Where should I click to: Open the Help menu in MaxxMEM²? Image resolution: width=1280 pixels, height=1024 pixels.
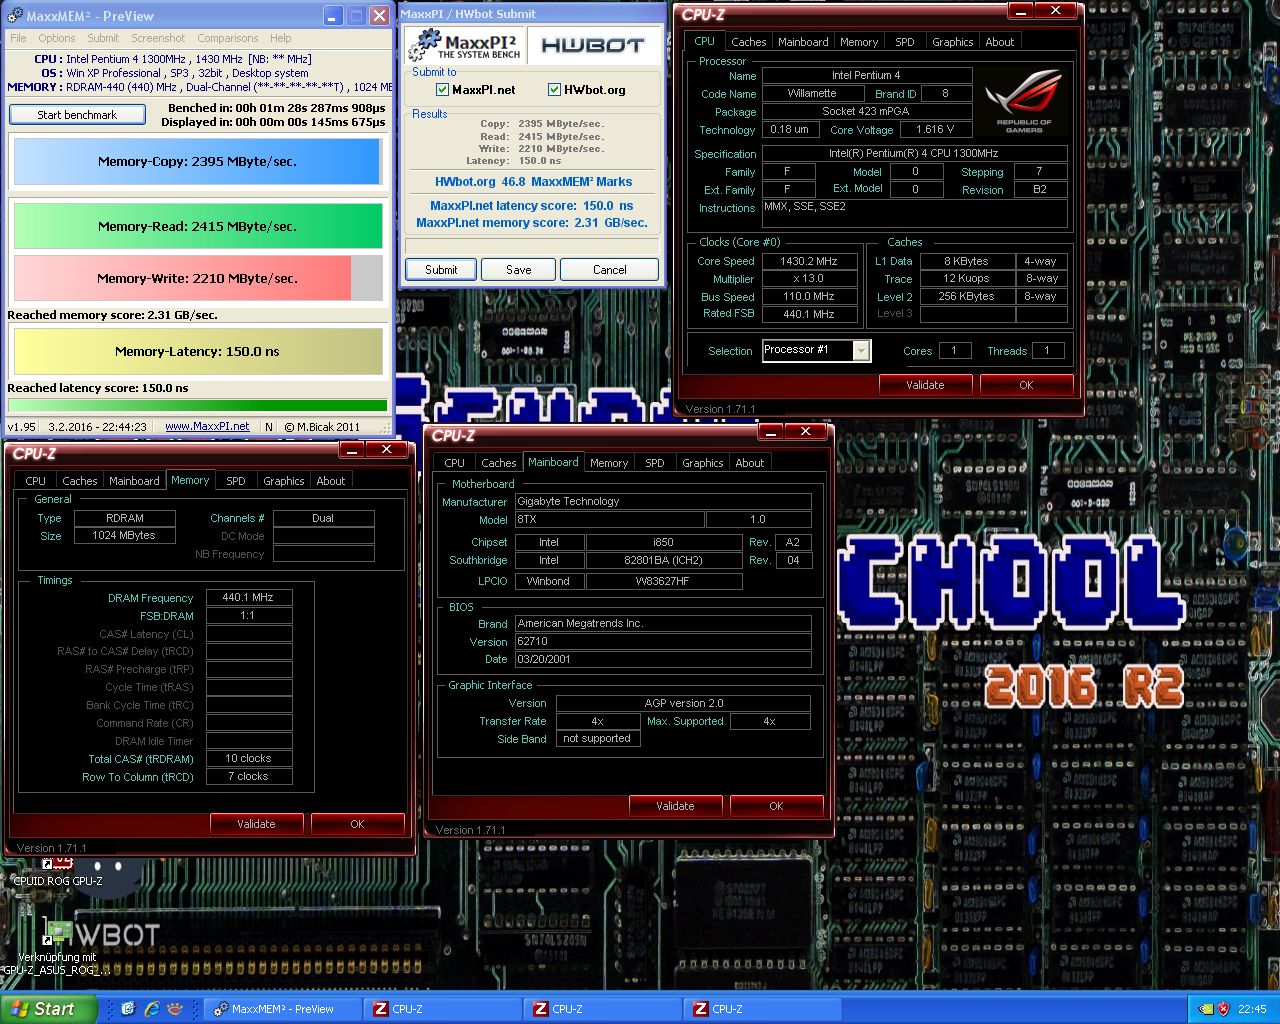pos(281,38)
